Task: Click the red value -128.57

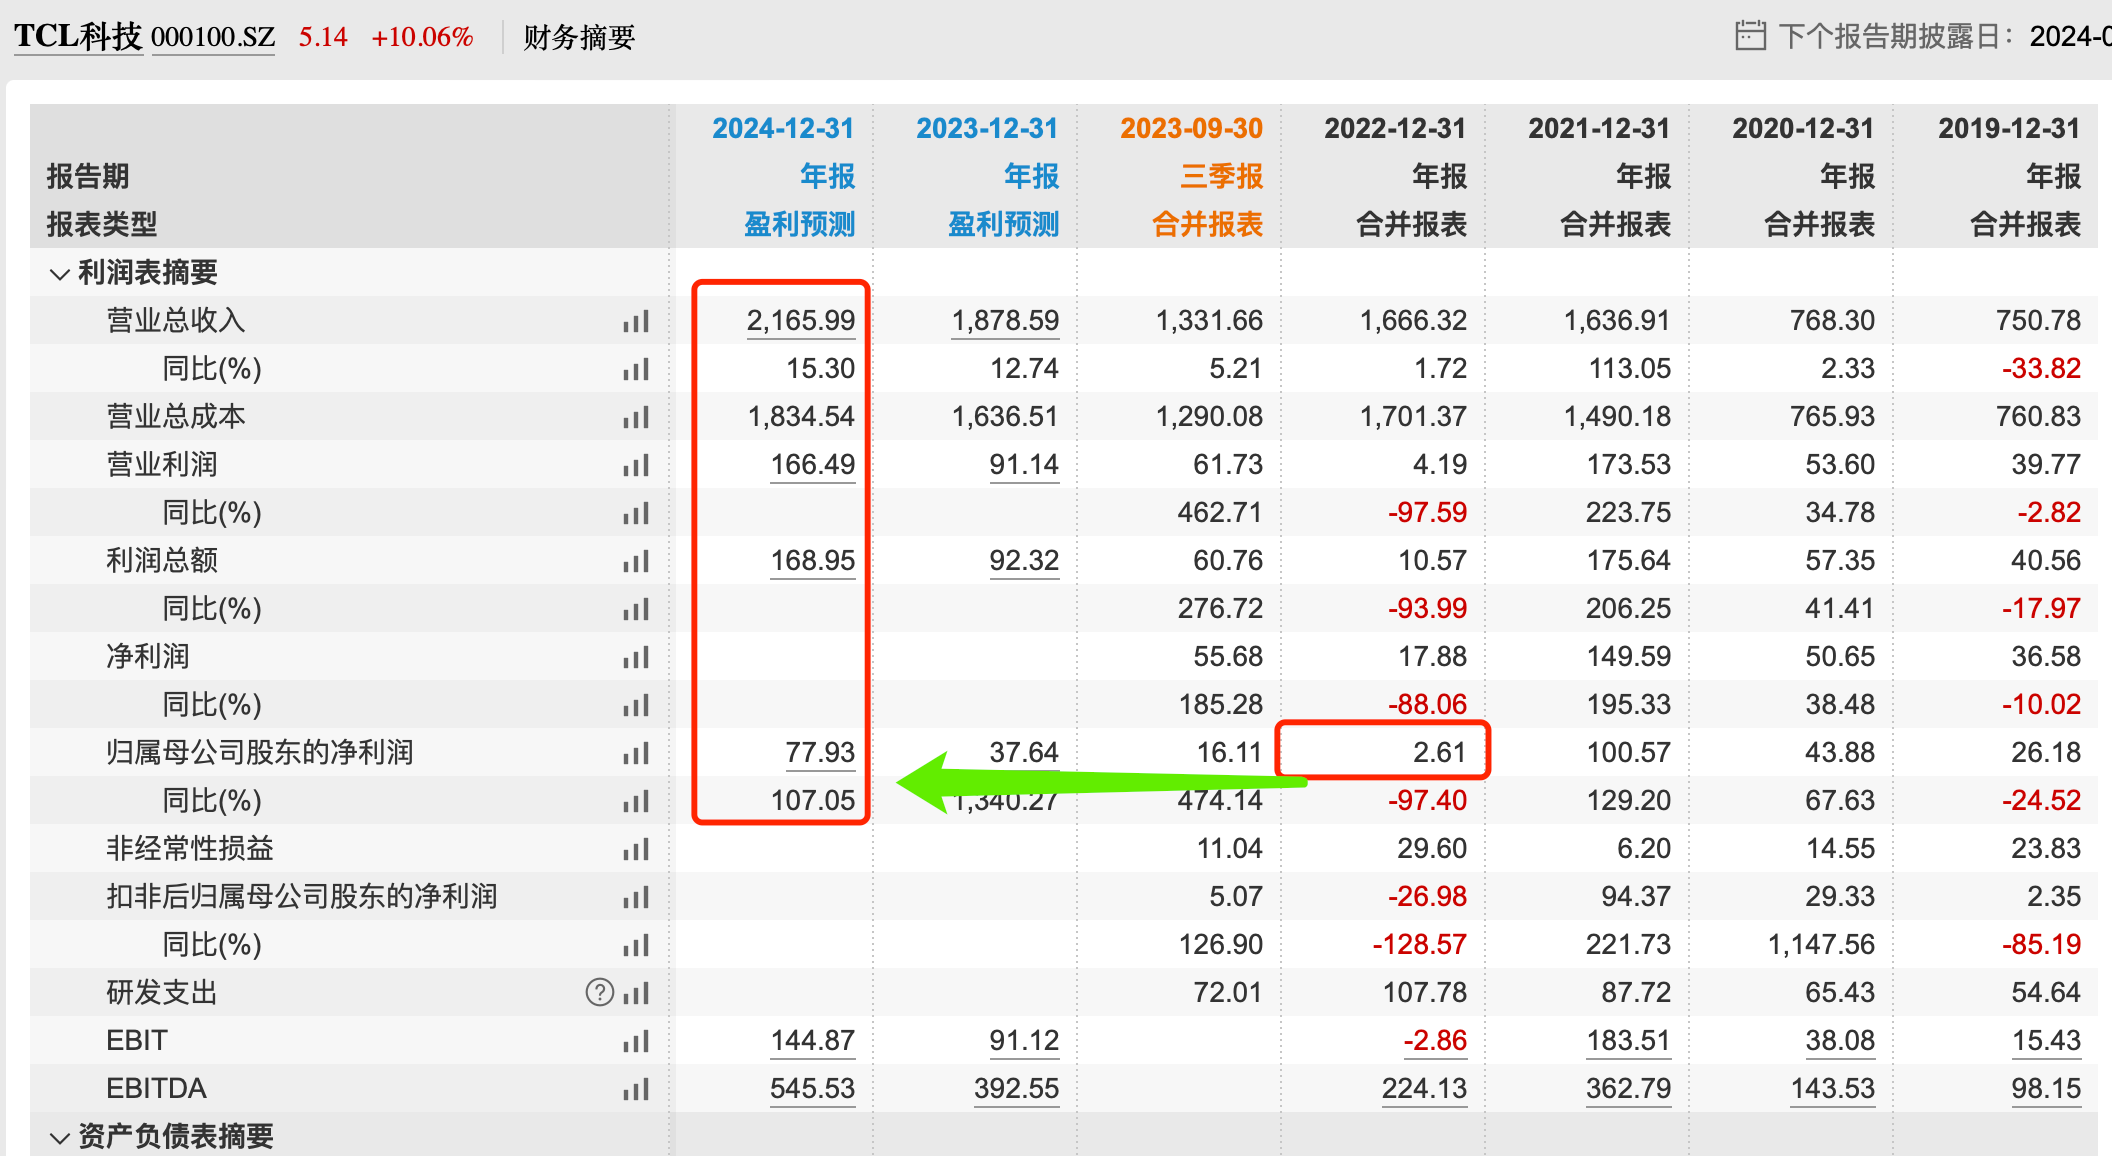Action: coord(1419,945)
